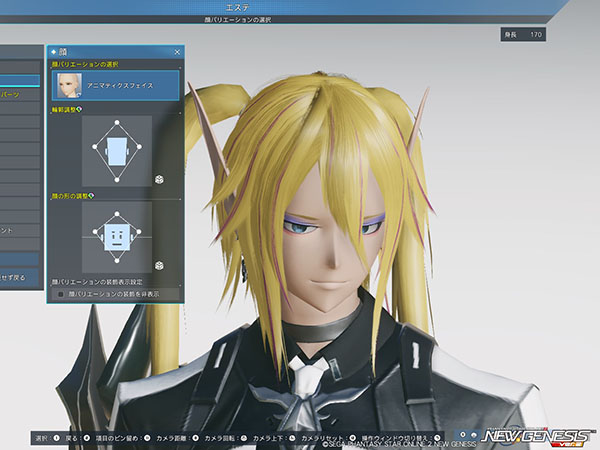This screenshot has width=600, height=450.
Task: Randomize contour with the upper dice icon
Action: [159, 179]
